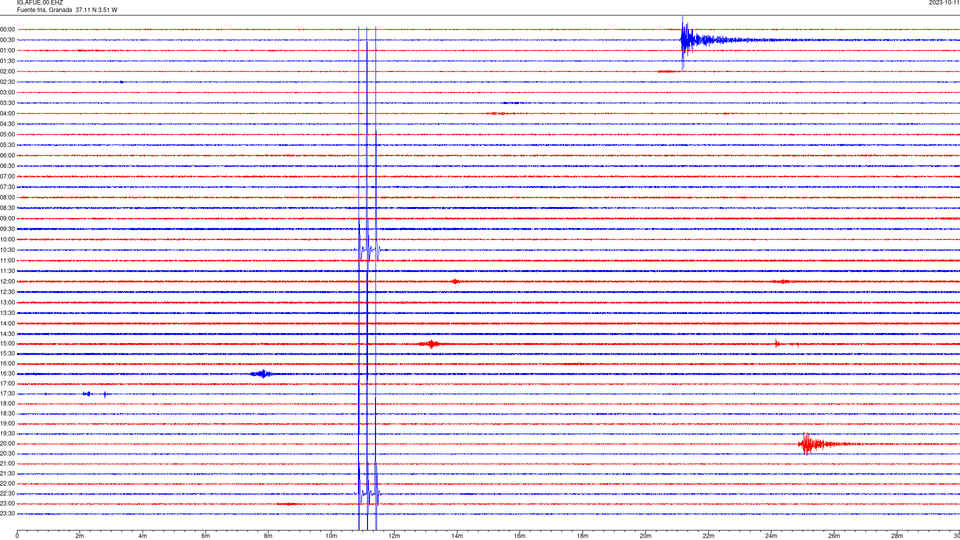Select the 8m axis tick label
960x540 pixels.
point(268,536)
